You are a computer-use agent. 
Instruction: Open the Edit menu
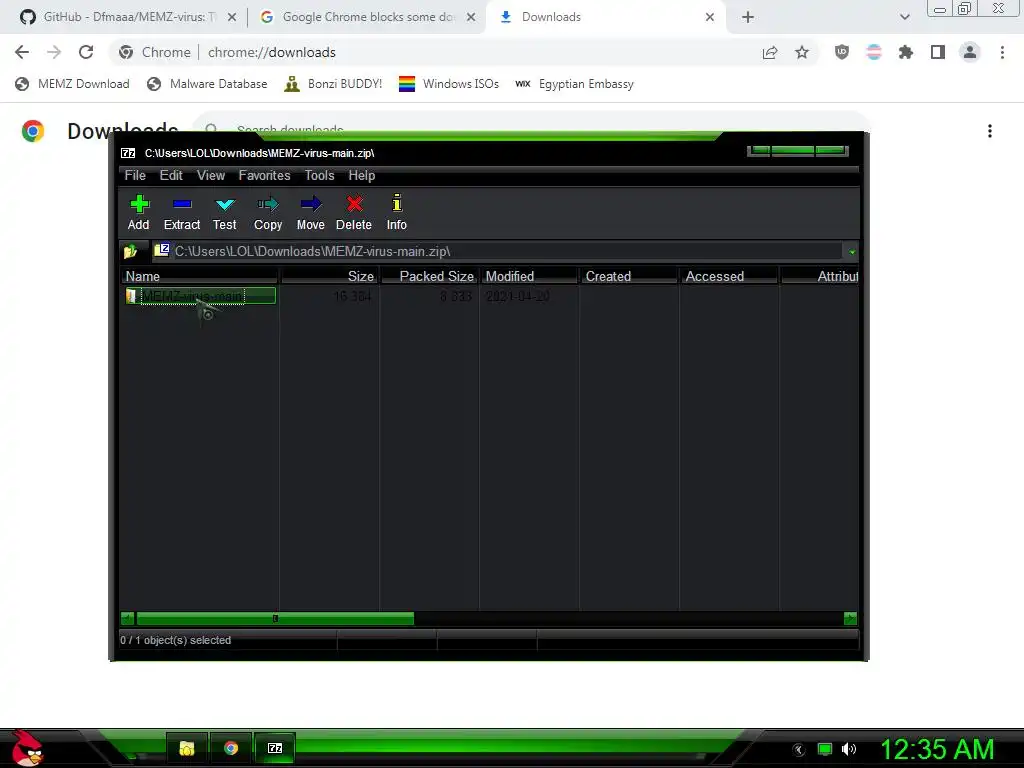pos(171,176)
